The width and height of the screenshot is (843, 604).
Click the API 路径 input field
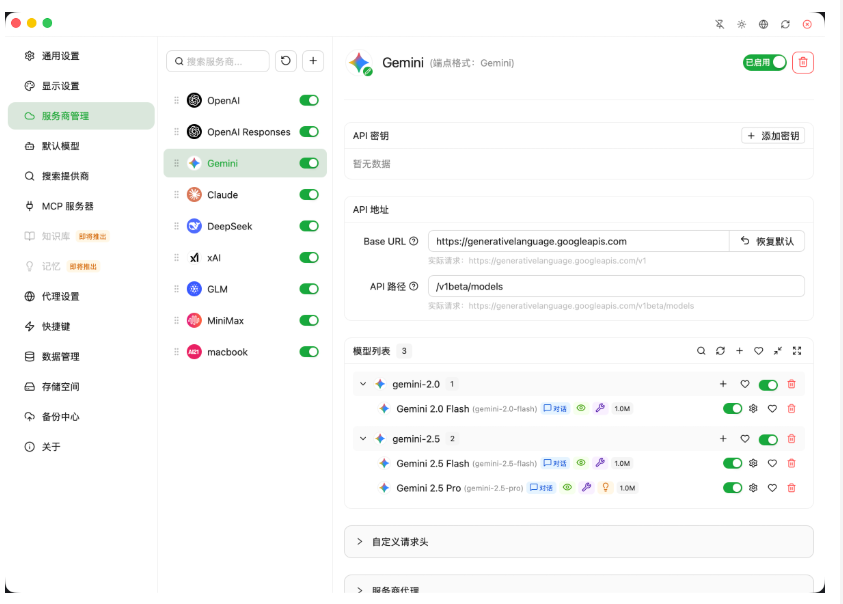616,286
